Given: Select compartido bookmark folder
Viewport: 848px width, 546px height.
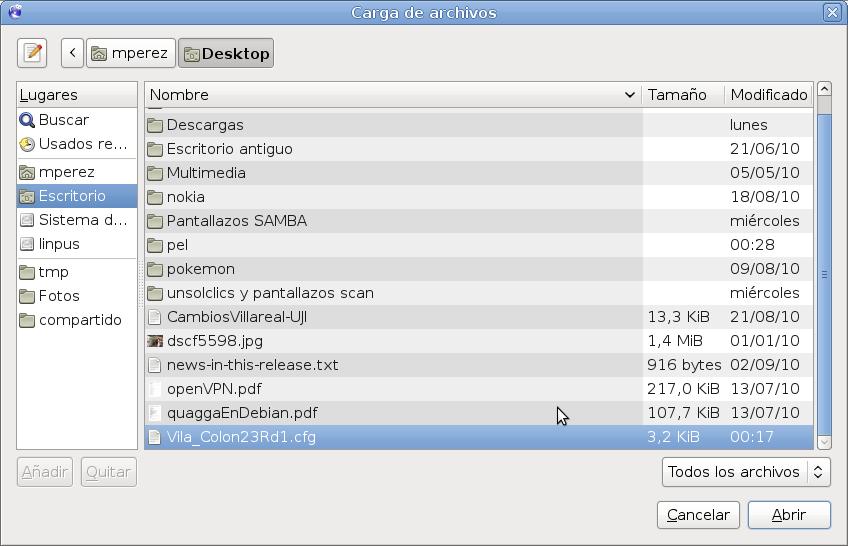Looking at the screenshot, I should pos(79,320).
